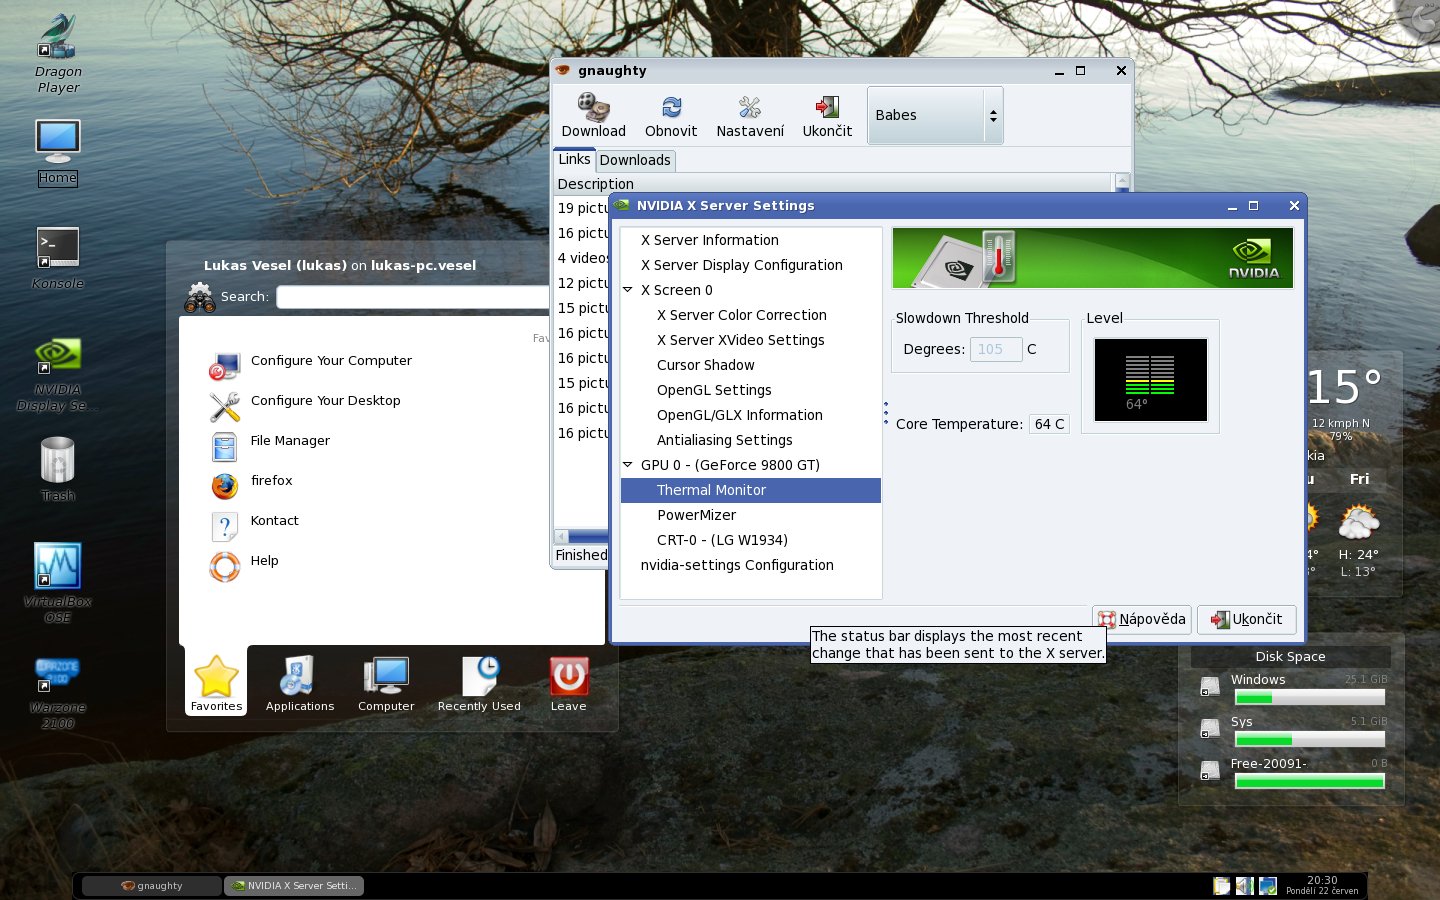Select CRT-0 (LG W1934) item
1440x900 pixels.
pyautogui.click(x=722, y=540)
